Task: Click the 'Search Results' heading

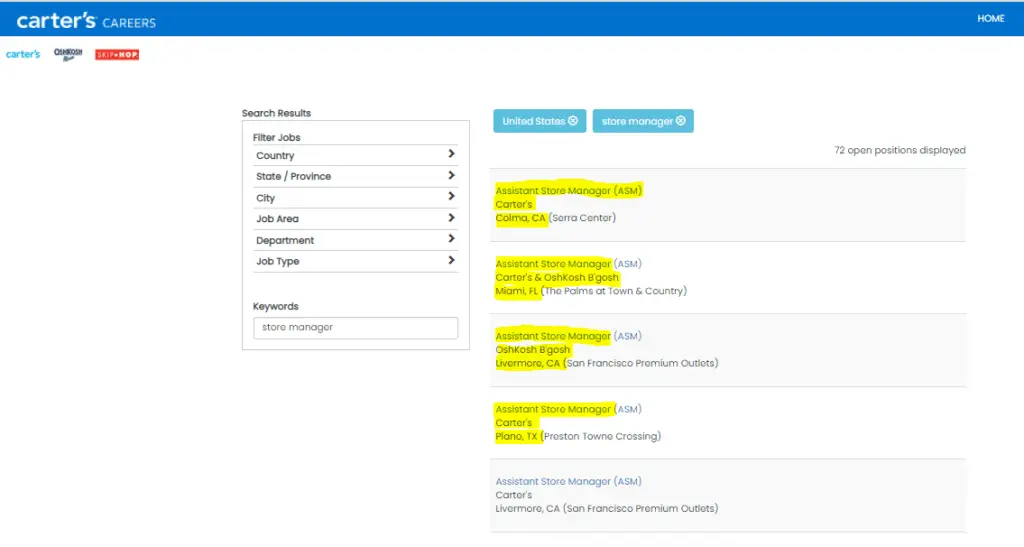Action: (276, 113)
